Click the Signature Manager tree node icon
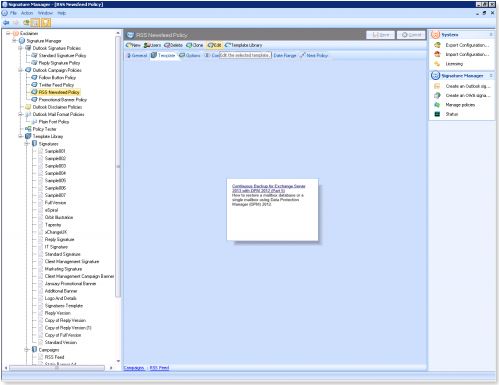 coord(22,41)
